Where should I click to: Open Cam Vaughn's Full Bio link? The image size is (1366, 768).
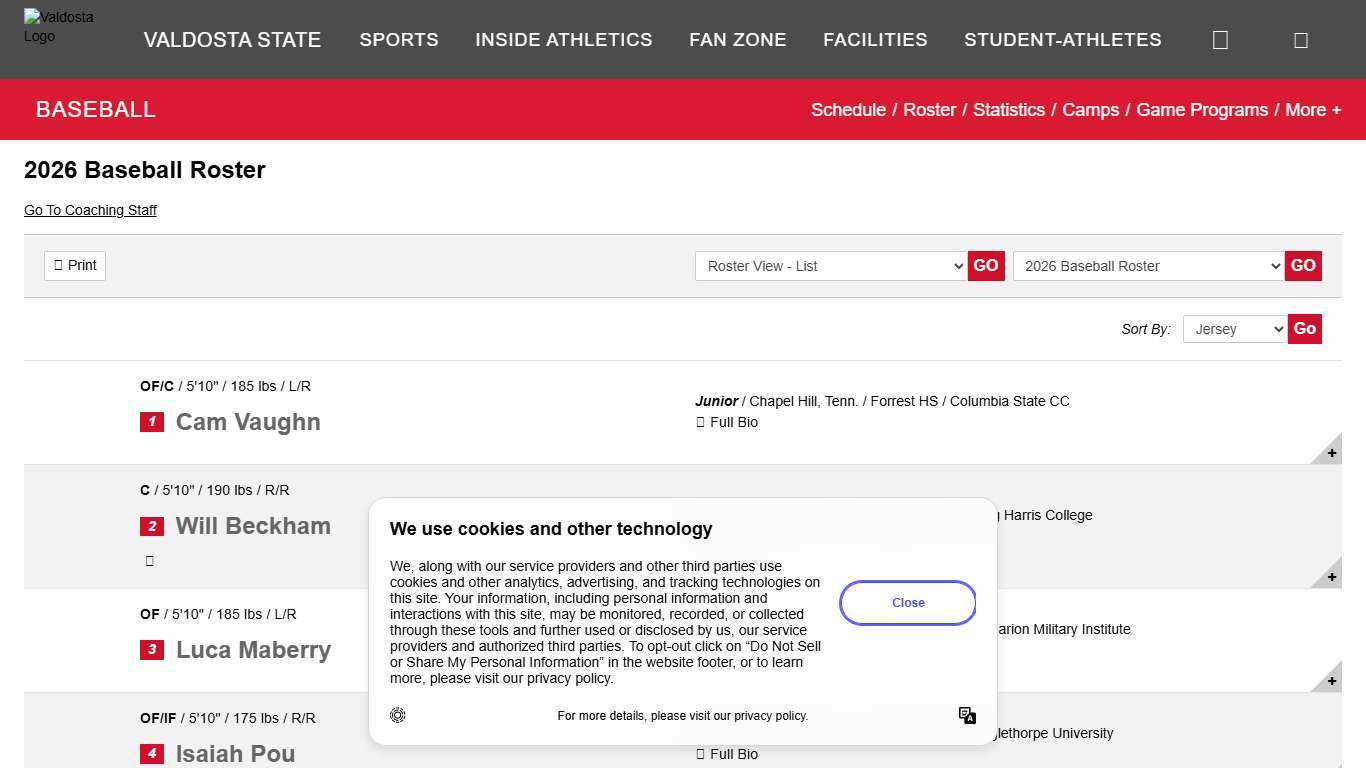(x=733, y=422)
